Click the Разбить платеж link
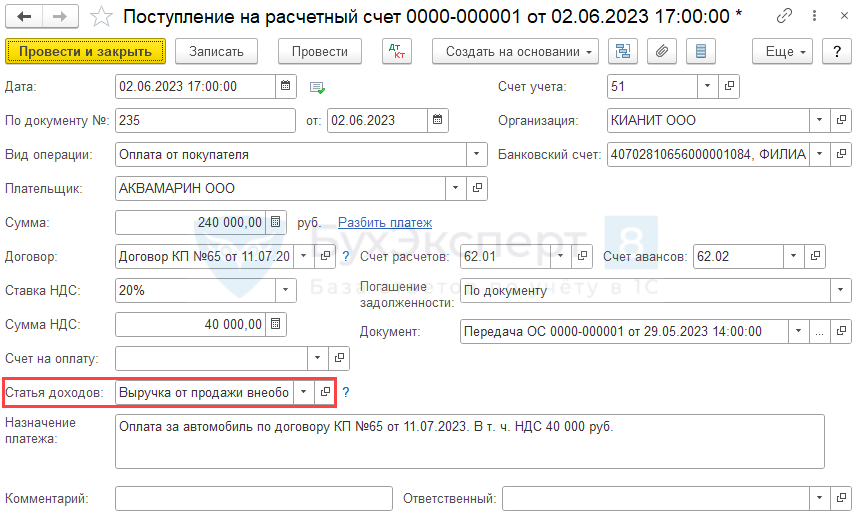Screen dimensions: 854x515 coord(385,222)
